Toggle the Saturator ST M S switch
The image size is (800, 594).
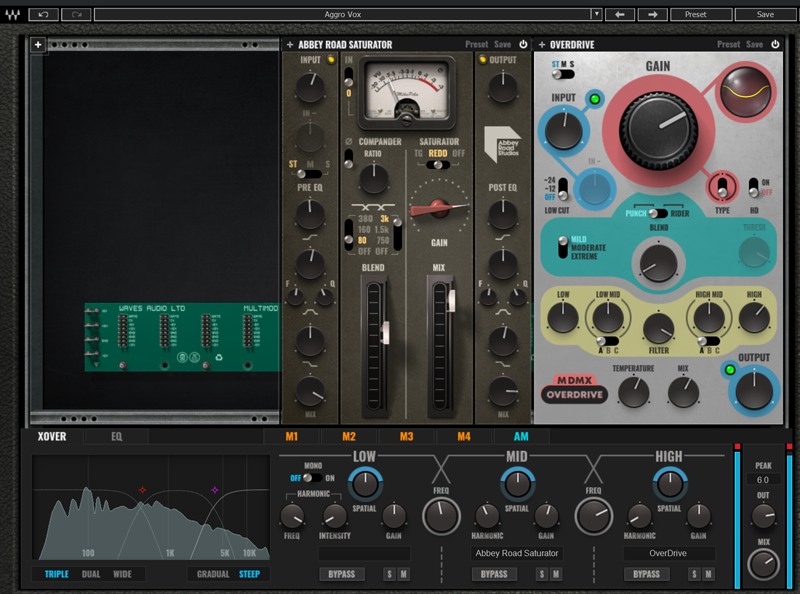click(x=309, y=174)
